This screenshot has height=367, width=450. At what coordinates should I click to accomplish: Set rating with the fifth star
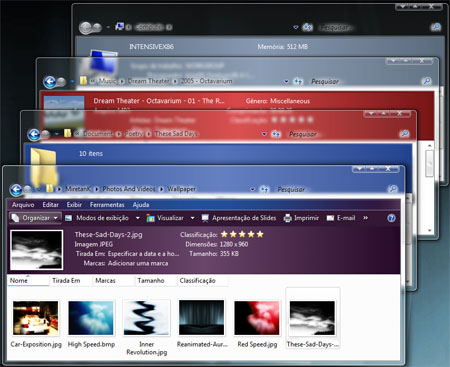(260, 234)
